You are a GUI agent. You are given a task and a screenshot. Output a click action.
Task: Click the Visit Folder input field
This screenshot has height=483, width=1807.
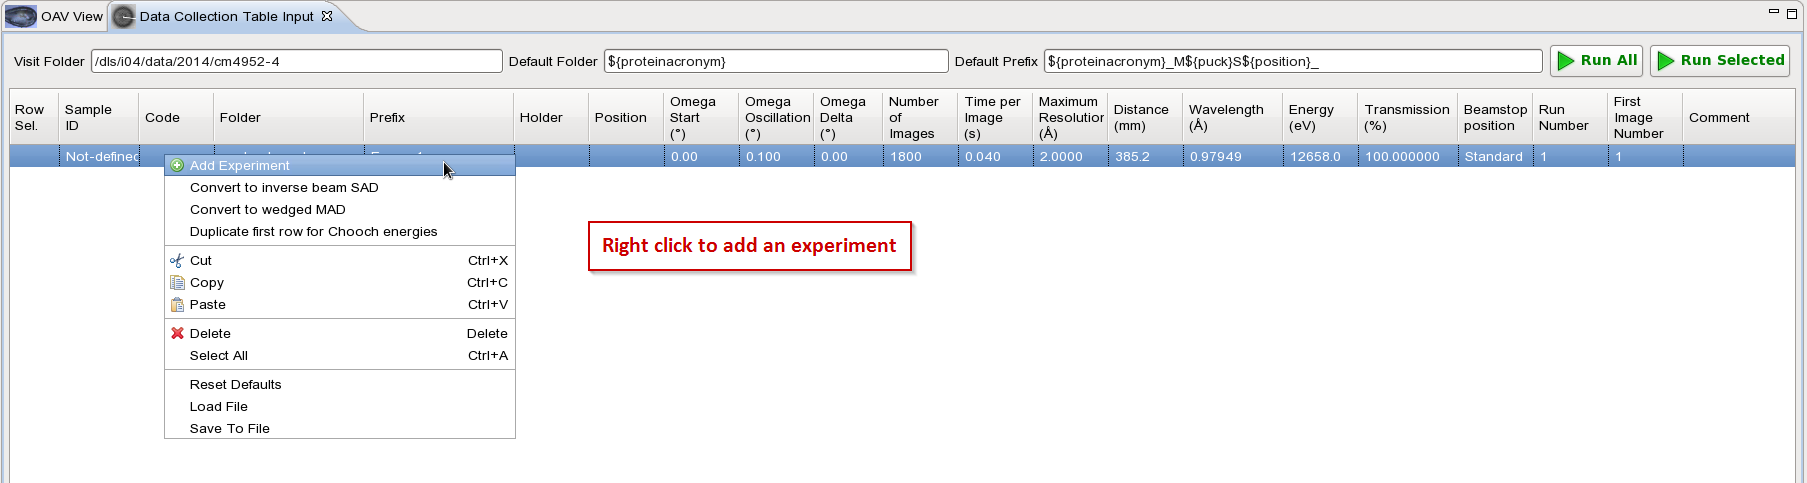[x=296, y=62]
